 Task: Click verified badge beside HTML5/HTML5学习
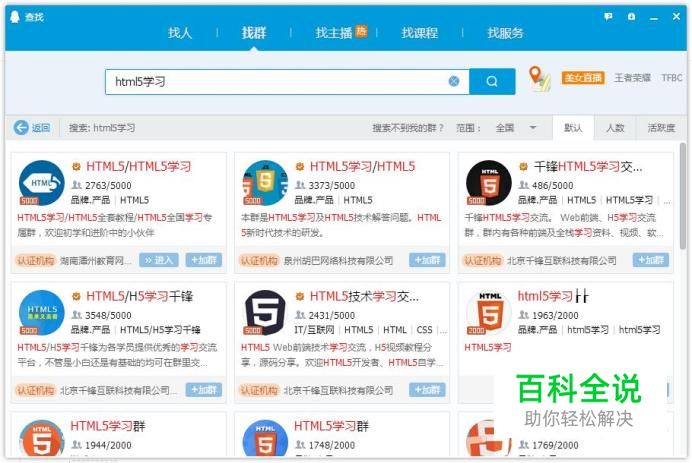coord(76,166)
